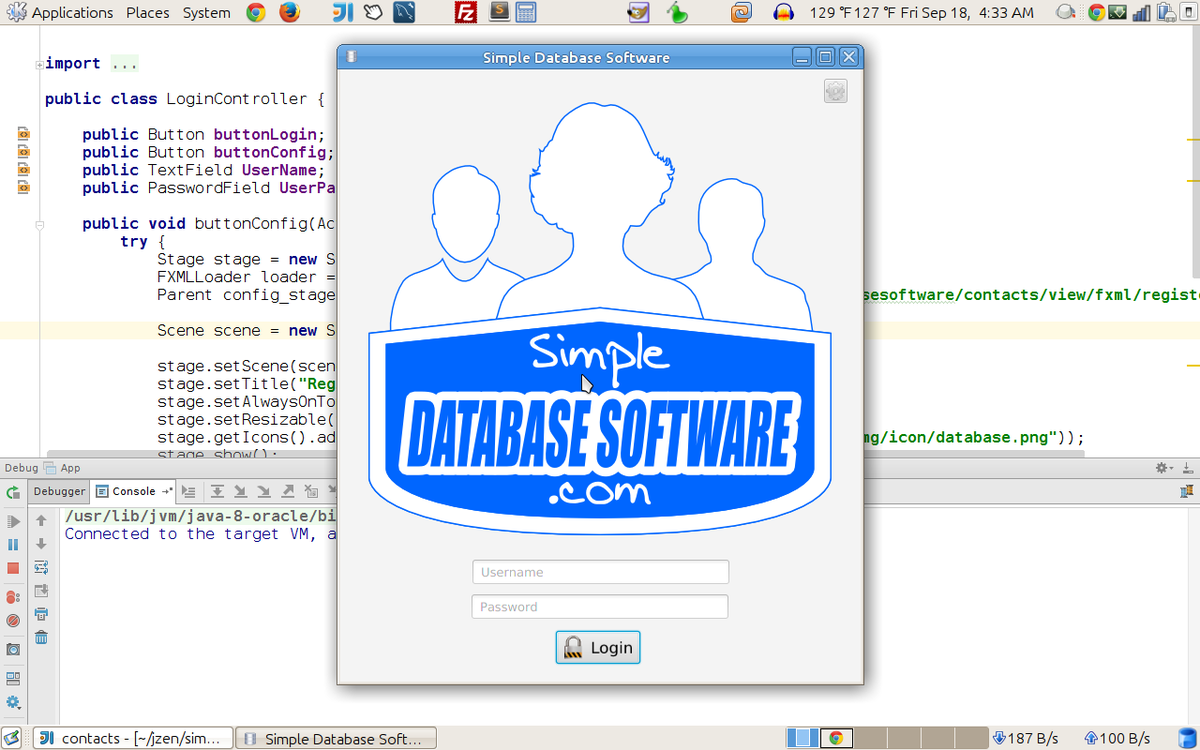The height and width of the screenshot is (750, 1200).
Task: Launch Firefox from top panel
Action: 289,13
